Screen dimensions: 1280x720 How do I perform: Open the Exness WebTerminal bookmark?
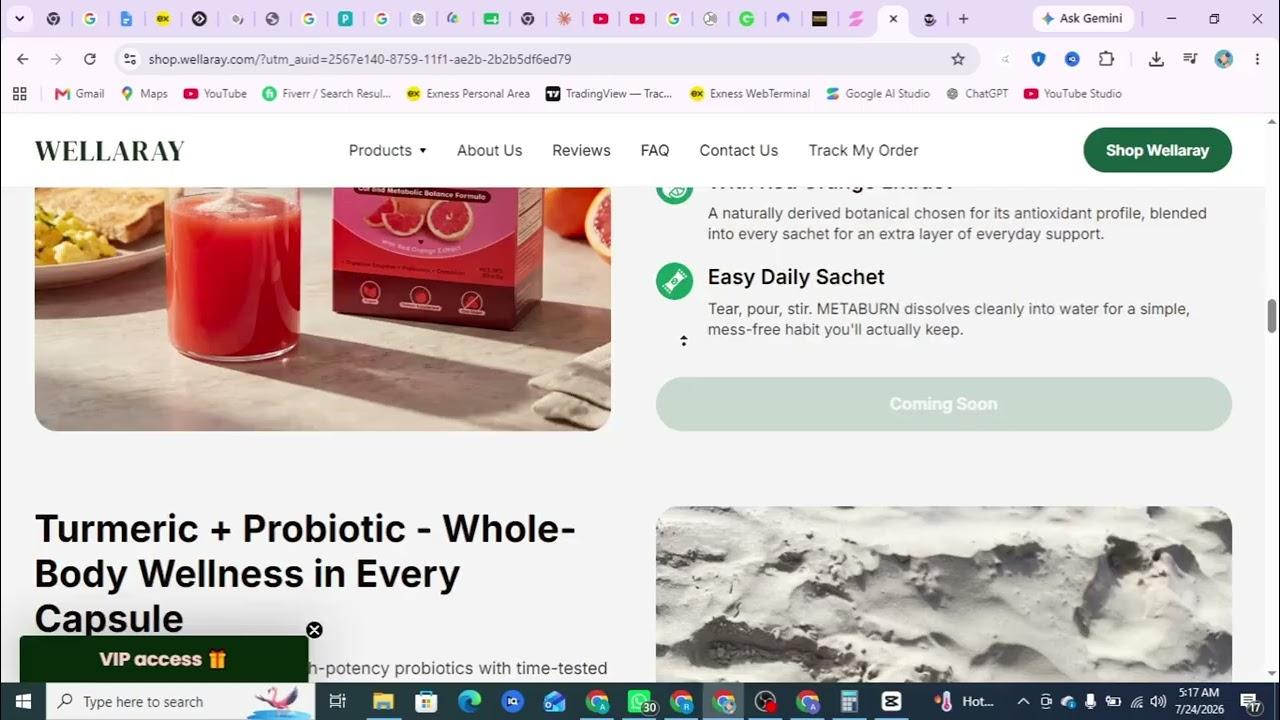750,94
